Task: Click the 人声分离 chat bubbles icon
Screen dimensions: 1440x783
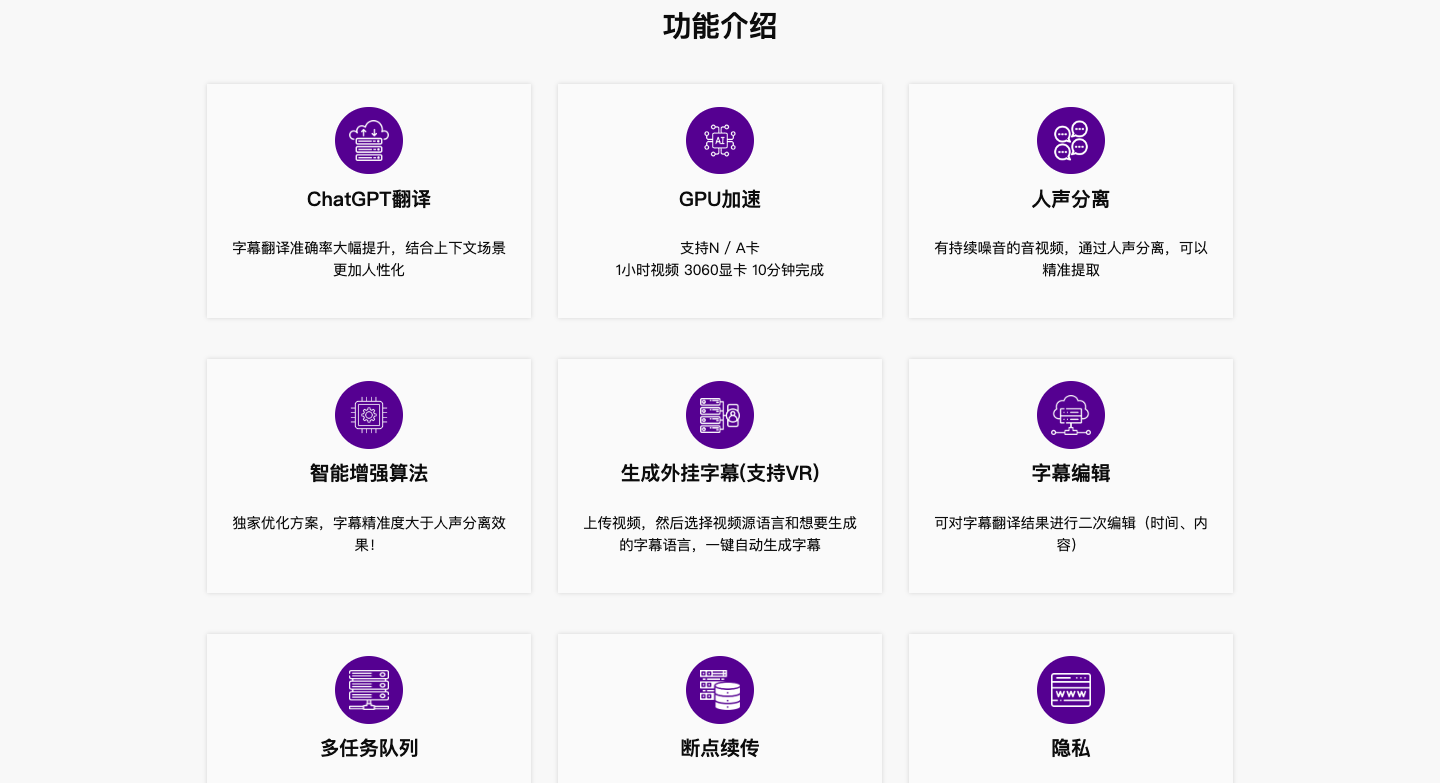Action: (x=1071, y=141)
